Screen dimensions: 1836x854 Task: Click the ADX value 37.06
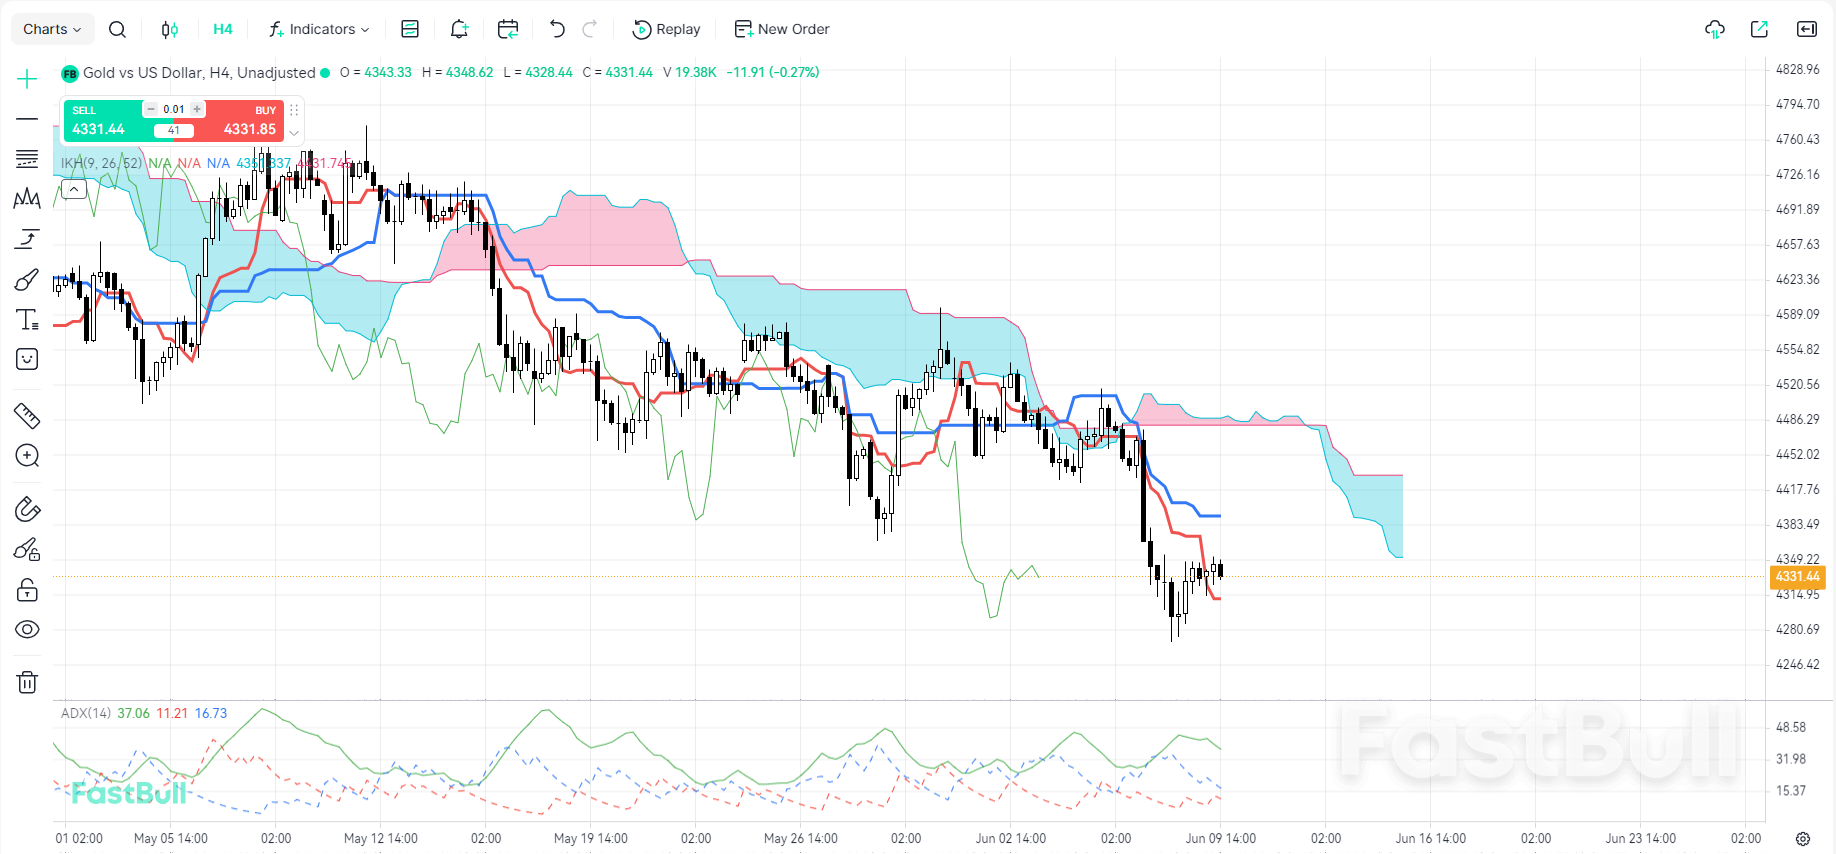click(134, 713)
